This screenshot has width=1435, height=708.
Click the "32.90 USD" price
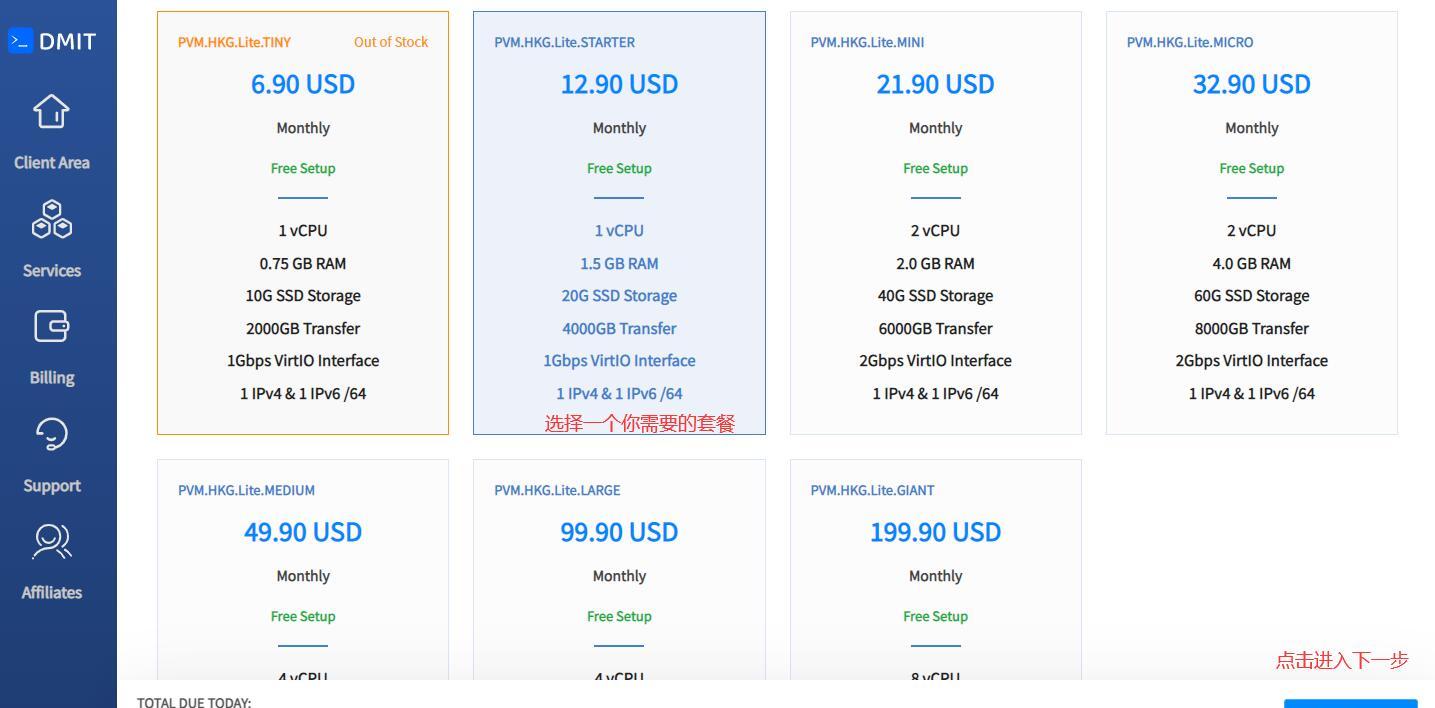pos(1252,84)
